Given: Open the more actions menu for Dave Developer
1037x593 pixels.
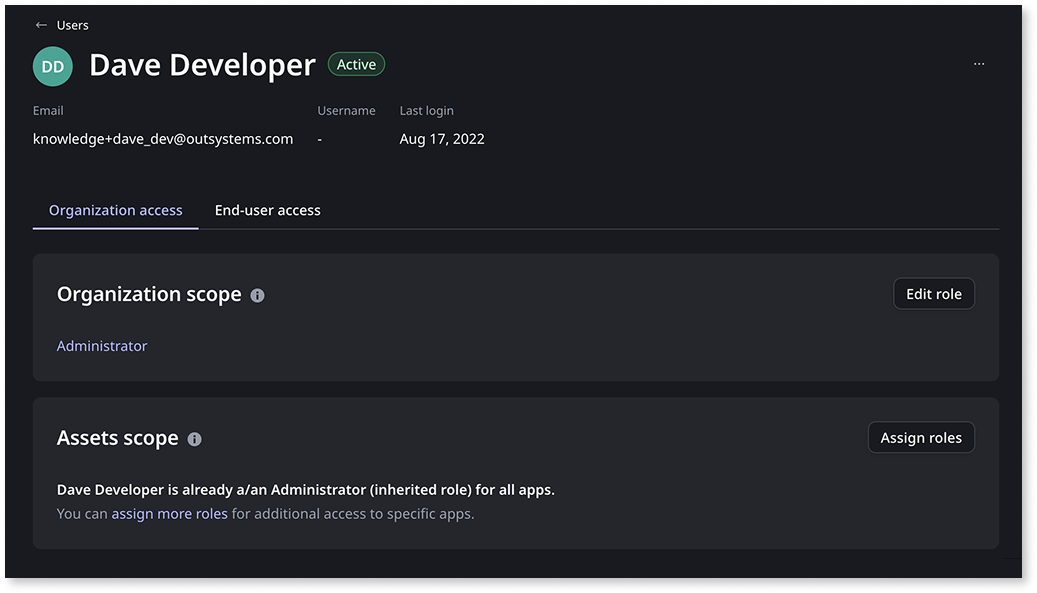Looking at the screenshot, I should point(978,63).
